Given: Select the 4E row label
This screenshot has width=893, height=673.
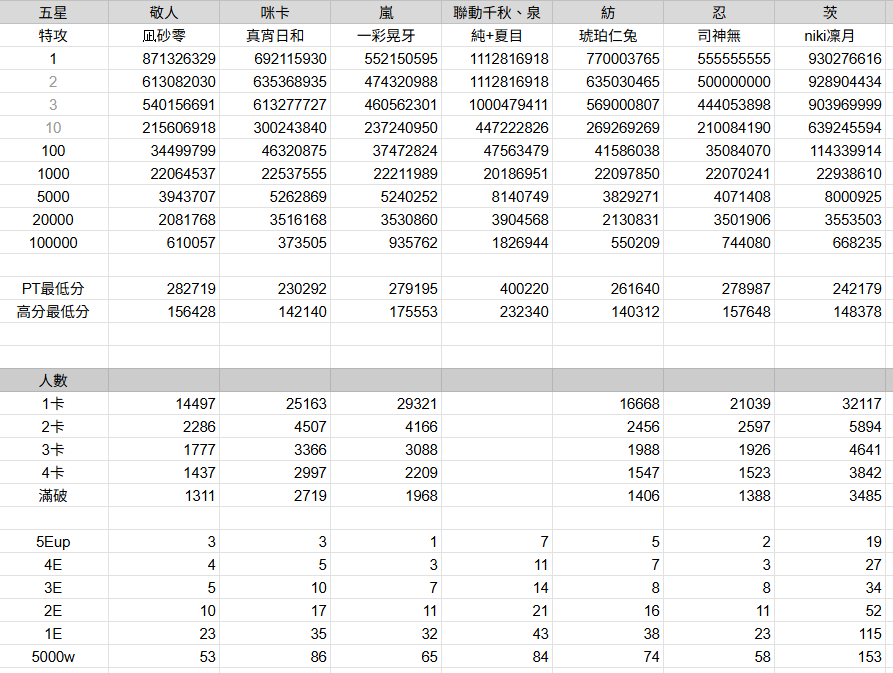Looking at the screenshot, I should pos(53,565).
